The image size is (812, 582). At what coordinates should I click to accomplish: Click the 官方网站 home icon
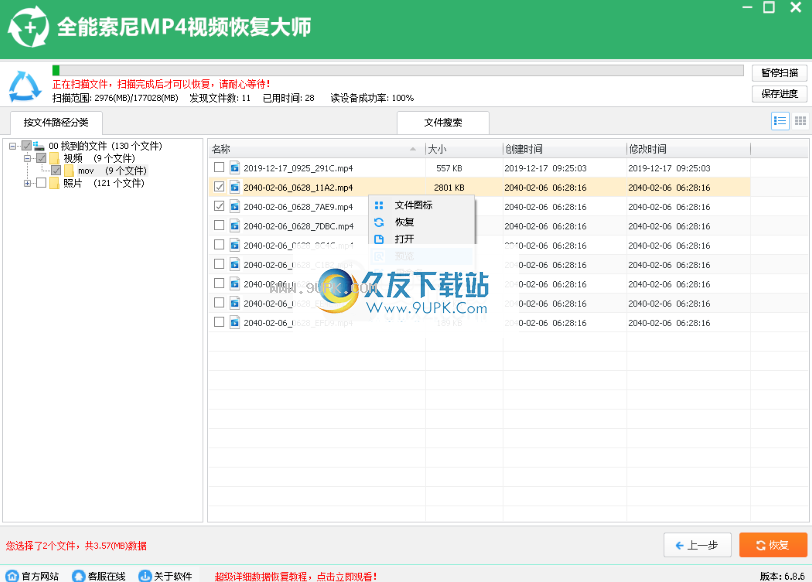(x=11, y=576)
